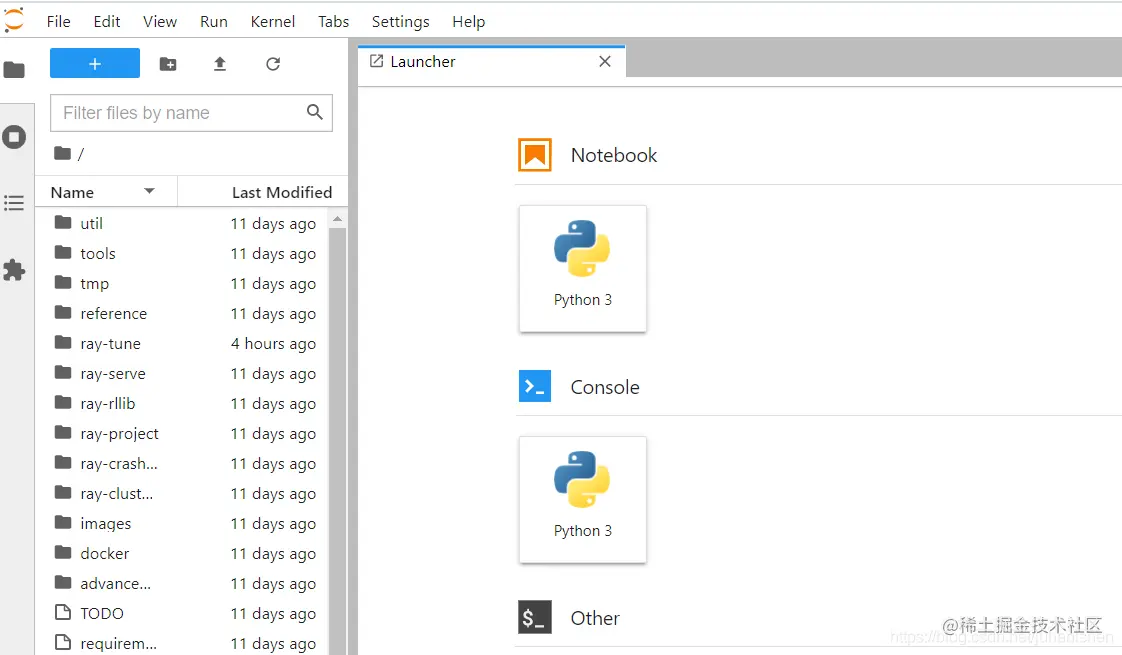Open the Help menu
The height and width of the screenshot is (655, 1122).
[x=469, y=21]
